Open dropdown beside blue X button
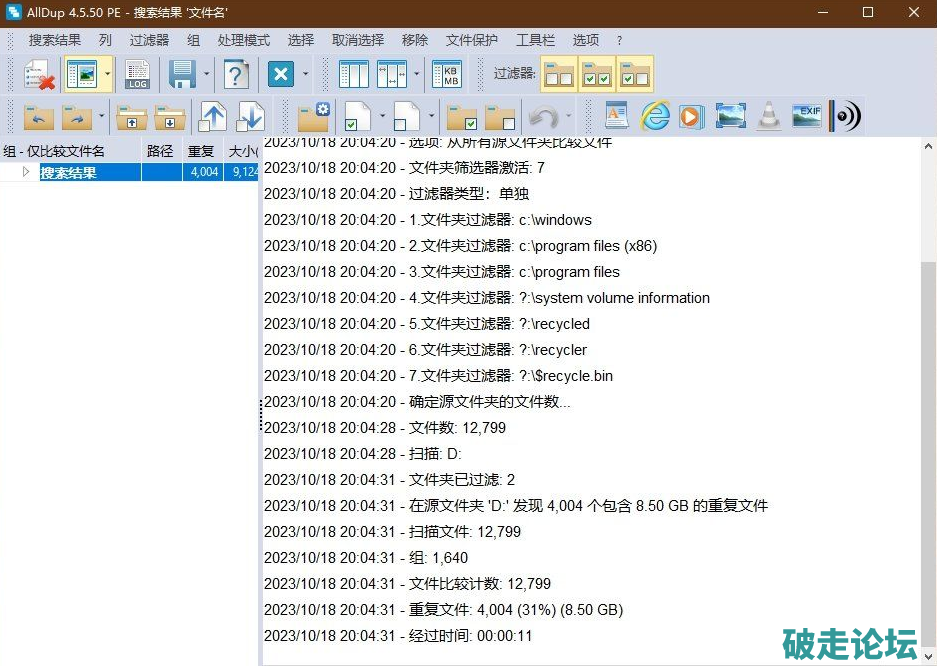This screenshot has width=937, height=666. [x=305, y=75]
